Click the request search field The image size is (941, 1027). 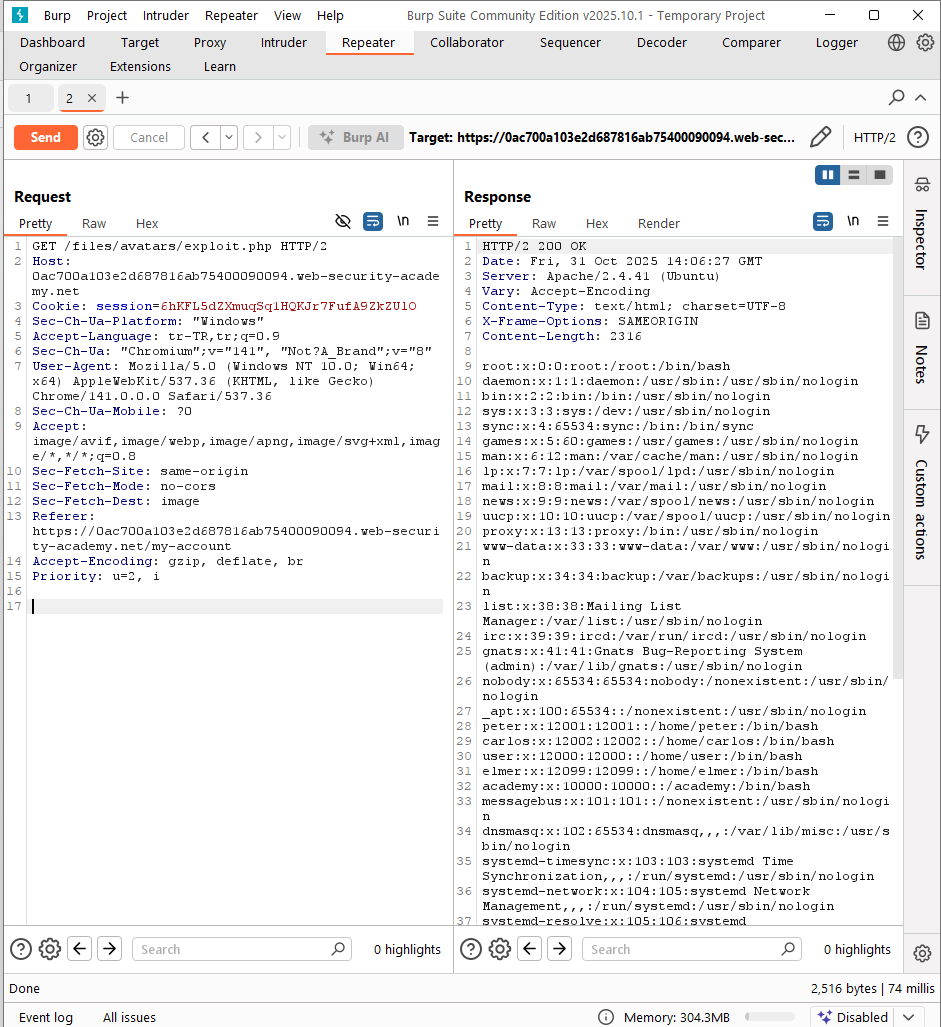[242, 949]
